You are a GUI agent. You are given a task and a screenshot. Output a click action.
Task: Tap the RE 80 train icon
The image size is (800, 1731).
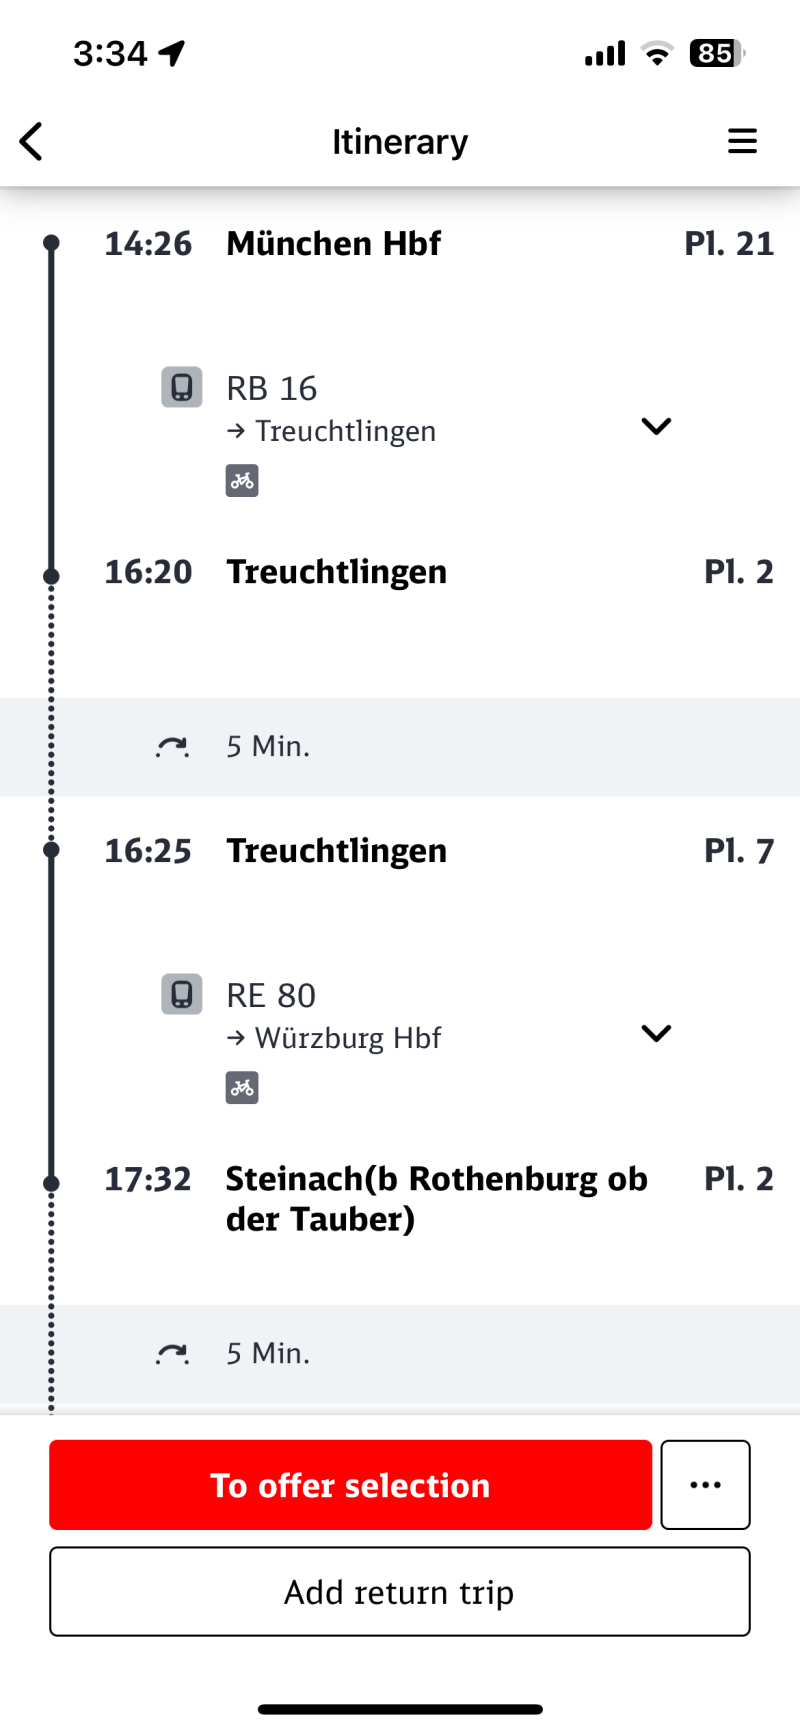point(182,994)
